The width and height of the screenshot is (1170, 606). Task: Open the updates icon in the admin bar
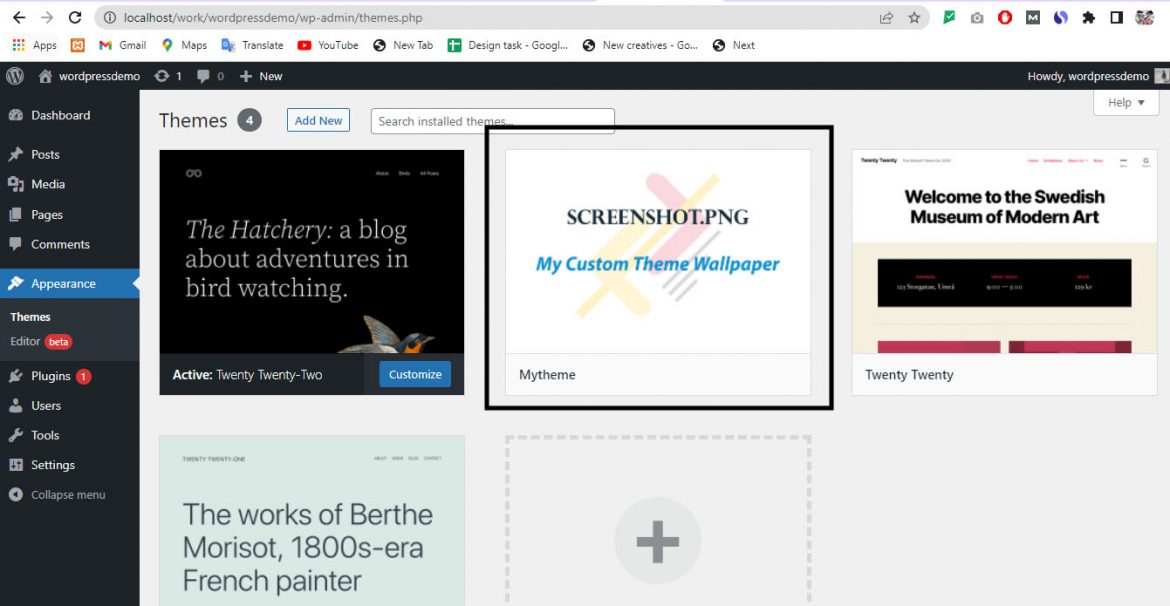click(162, 75)
